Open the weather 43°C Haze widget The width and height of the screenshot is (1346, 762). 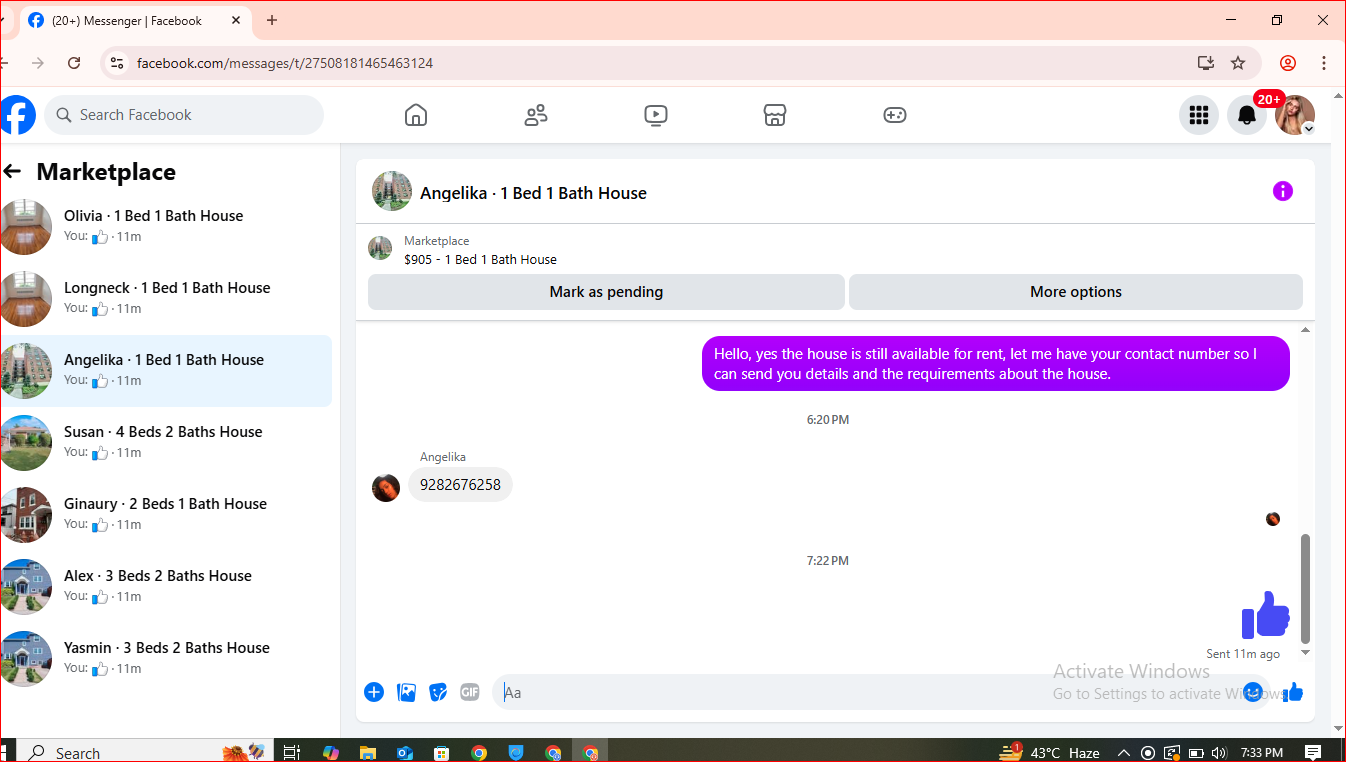pos(1050,753)
